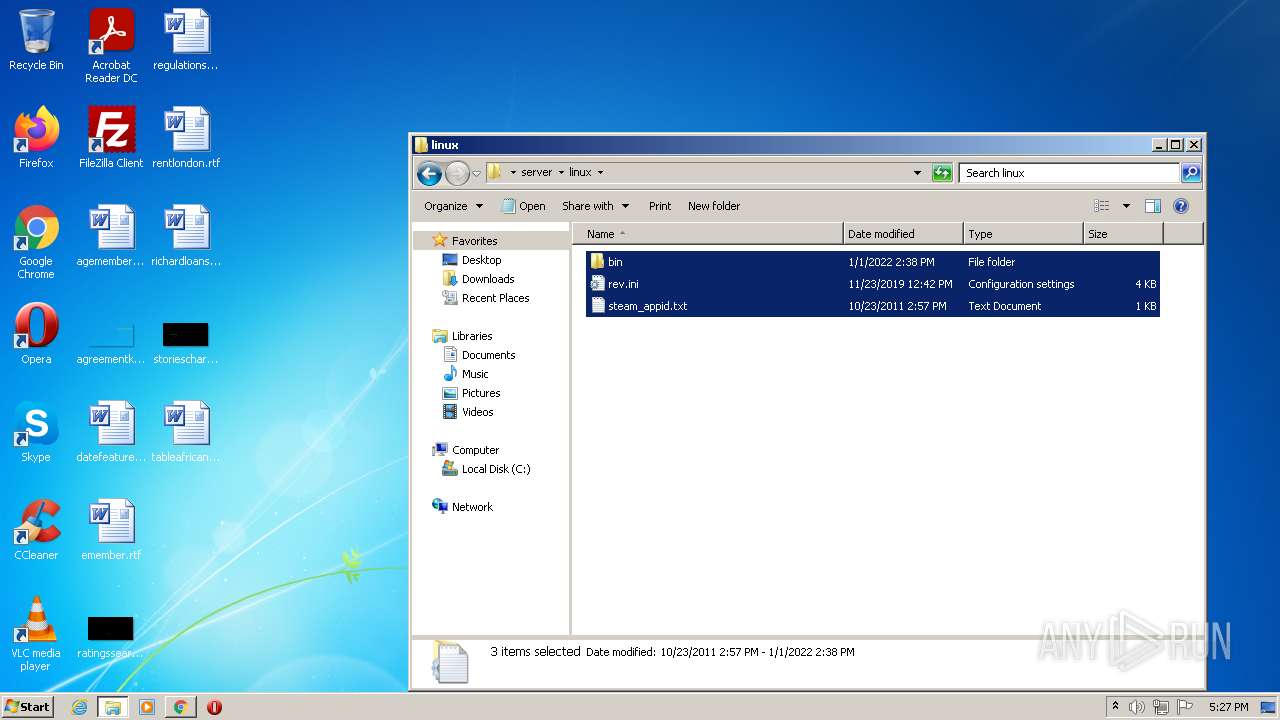Screen dimensions: 1280x720
Task: Expand the breadcrumb arrow after linux
Action: pyautogui.click(x=600, y=172)
